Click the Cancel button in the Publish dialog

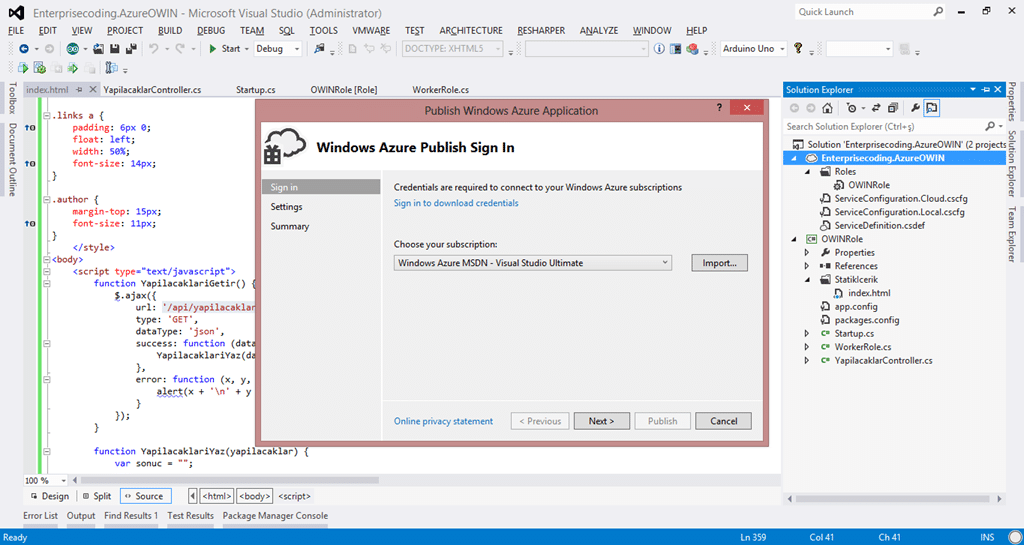723,421
